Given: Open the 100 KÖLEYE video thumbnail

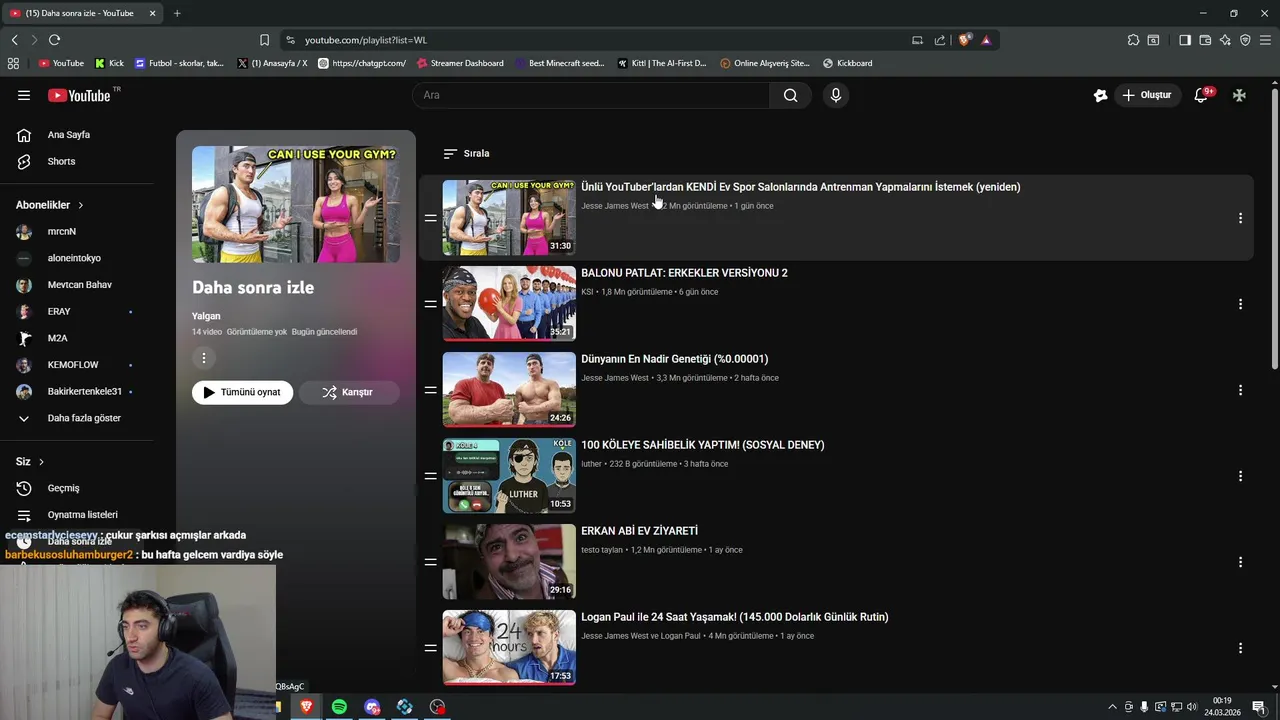Looking at the screenshot, I should click(x=509, y=476).
